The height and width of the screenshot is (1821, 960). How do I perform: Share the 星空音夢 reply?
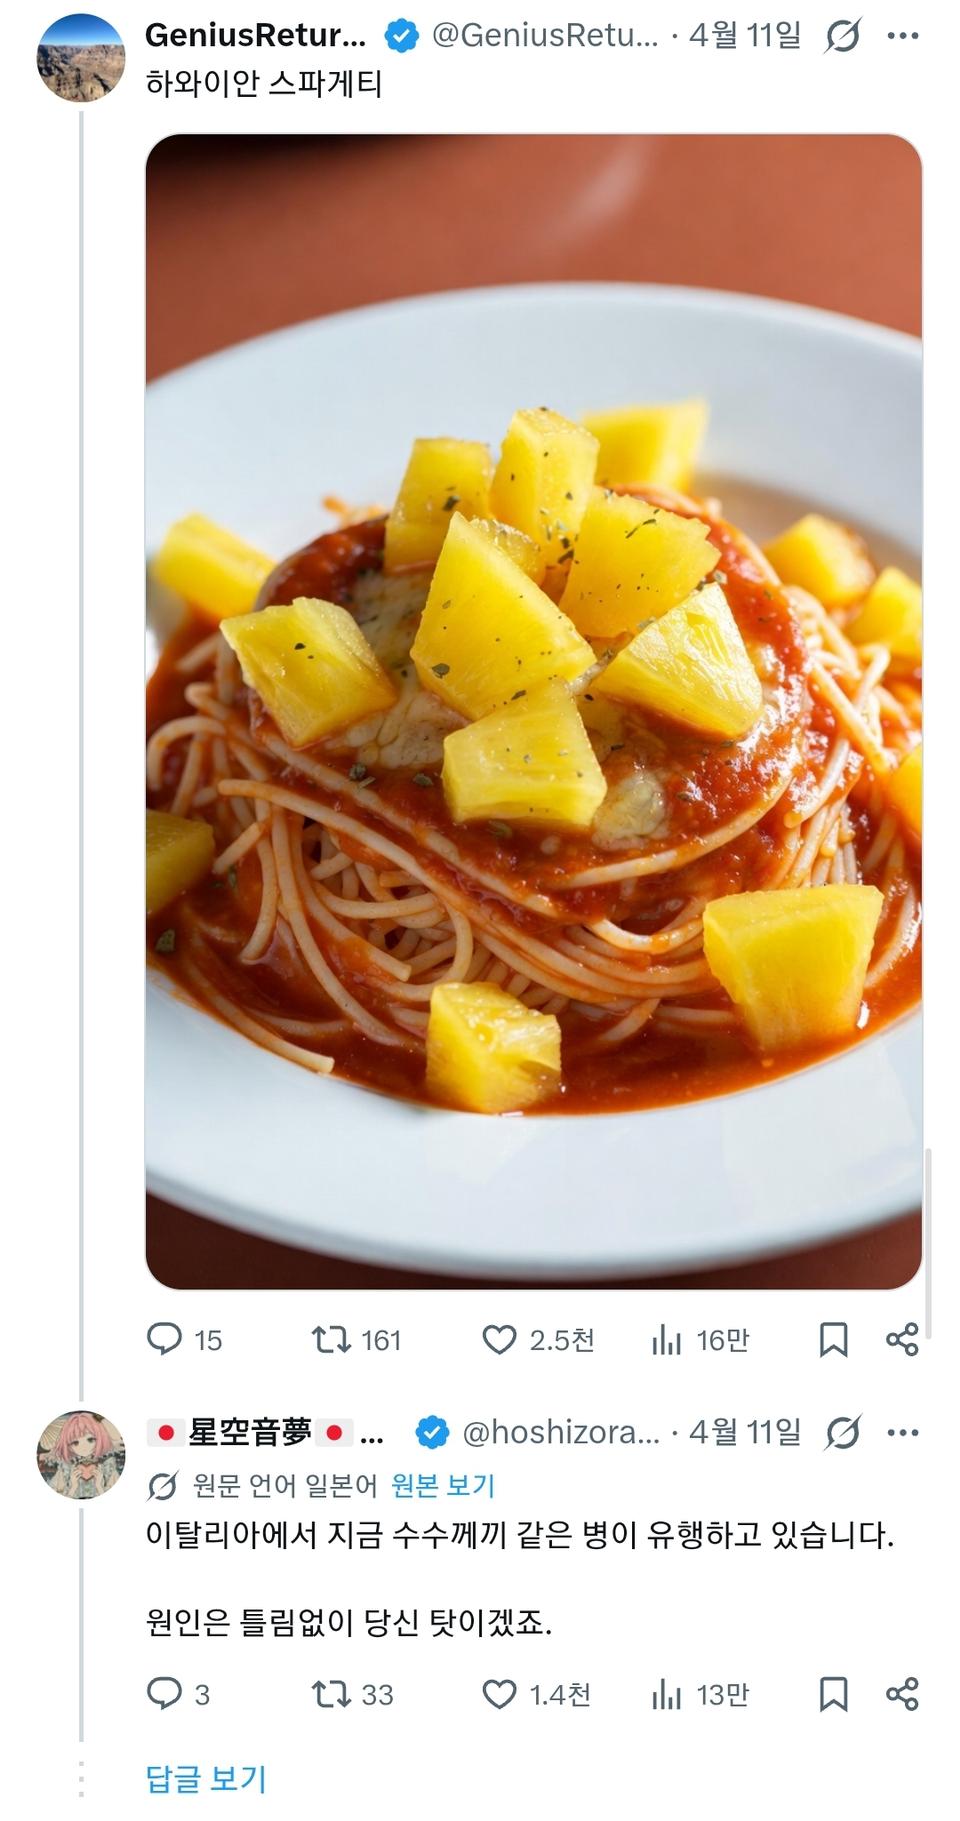(x=901, y=1693)
